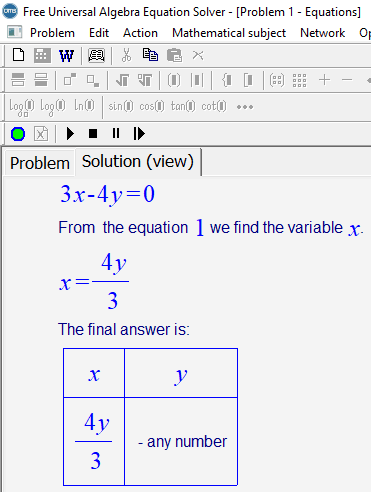Export to Word with the W icon

click(x=66, y=55)
